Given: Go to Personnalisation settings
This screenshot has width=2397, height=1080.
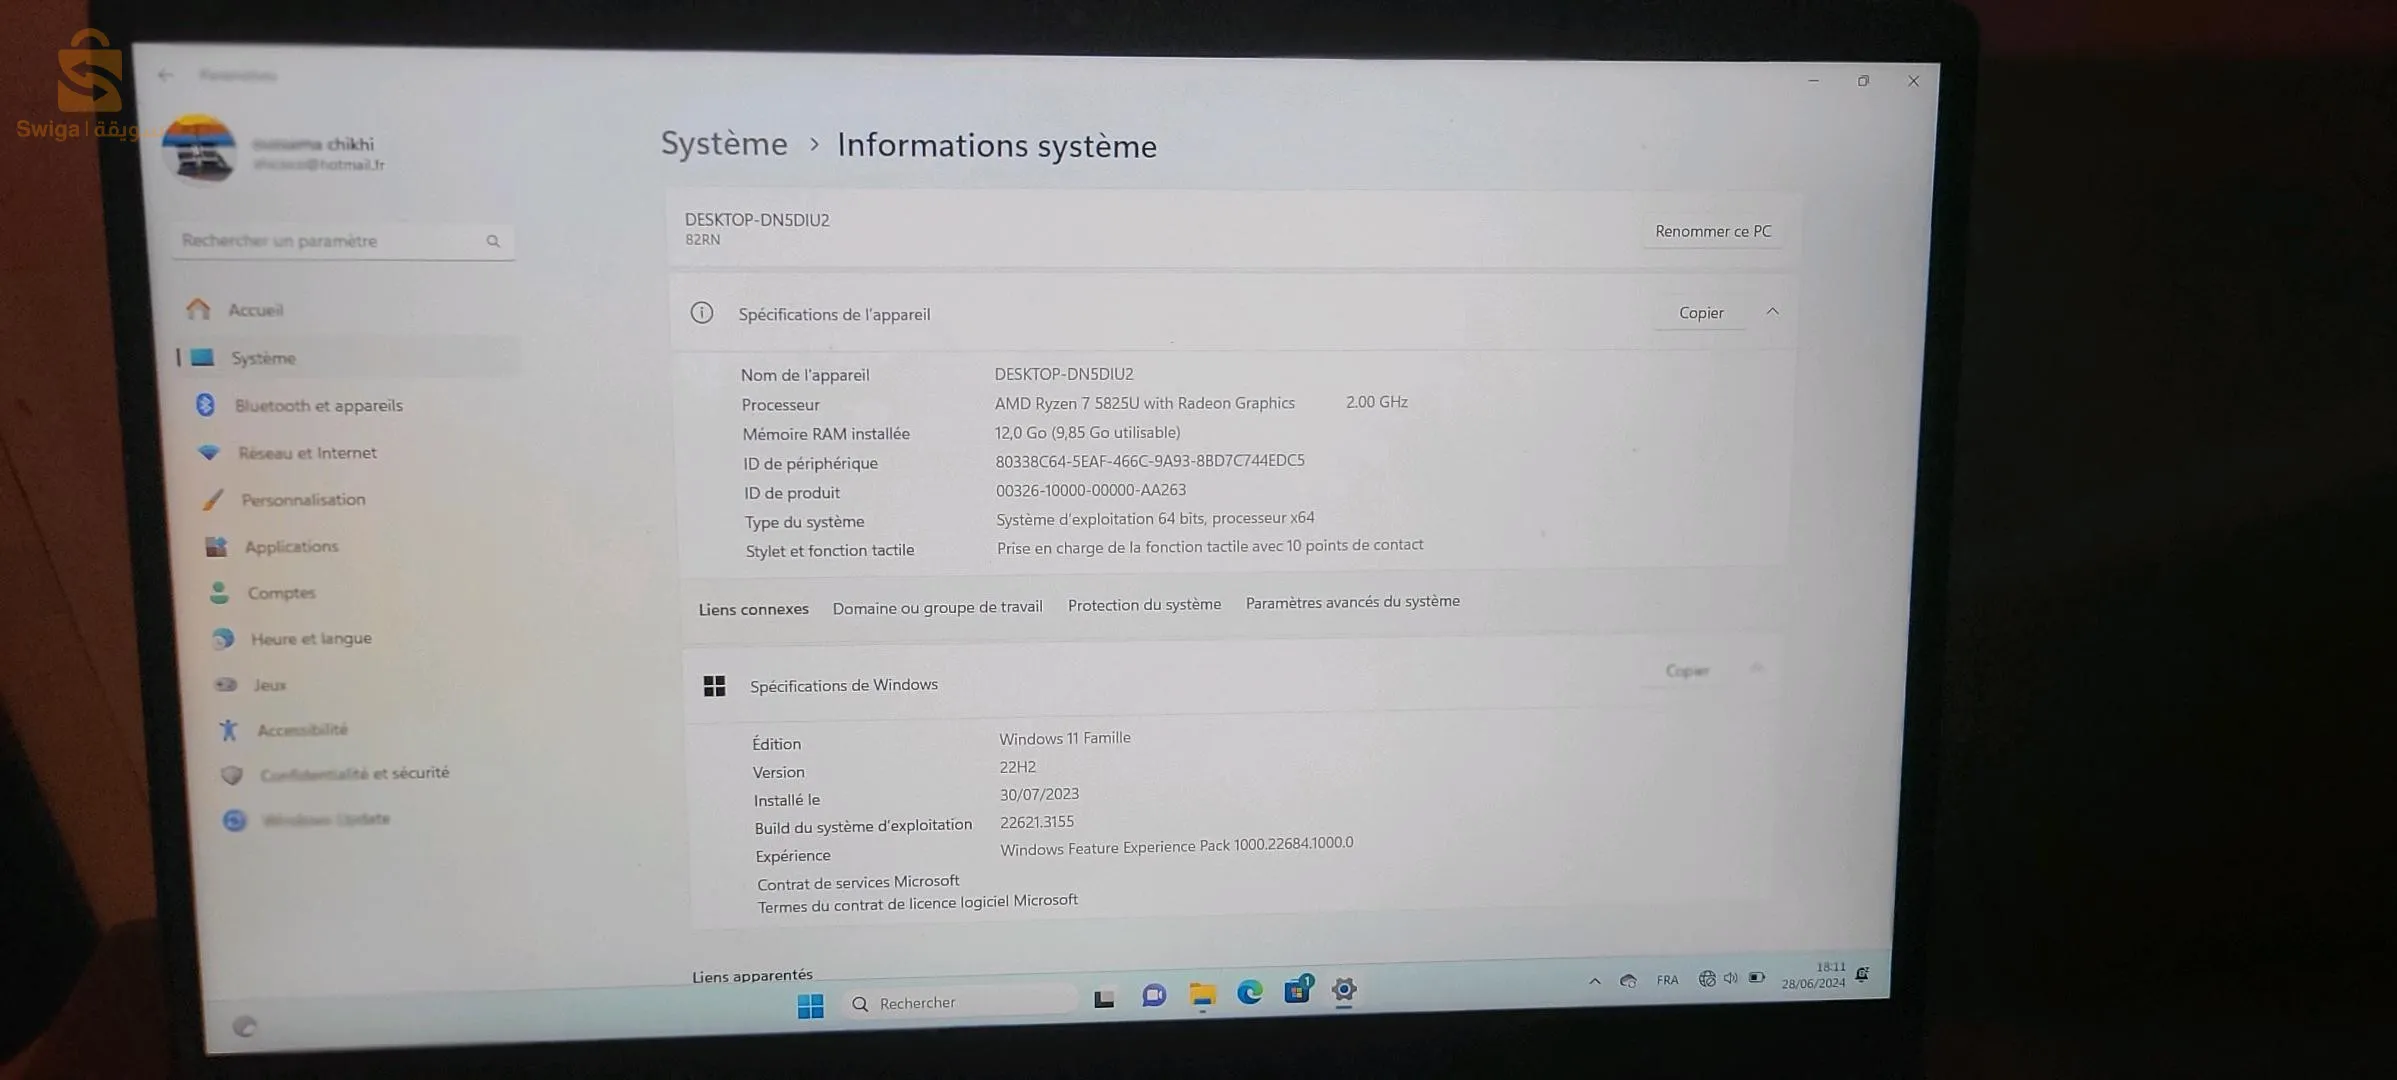Looking at the screenshot, I should point(302,500).
